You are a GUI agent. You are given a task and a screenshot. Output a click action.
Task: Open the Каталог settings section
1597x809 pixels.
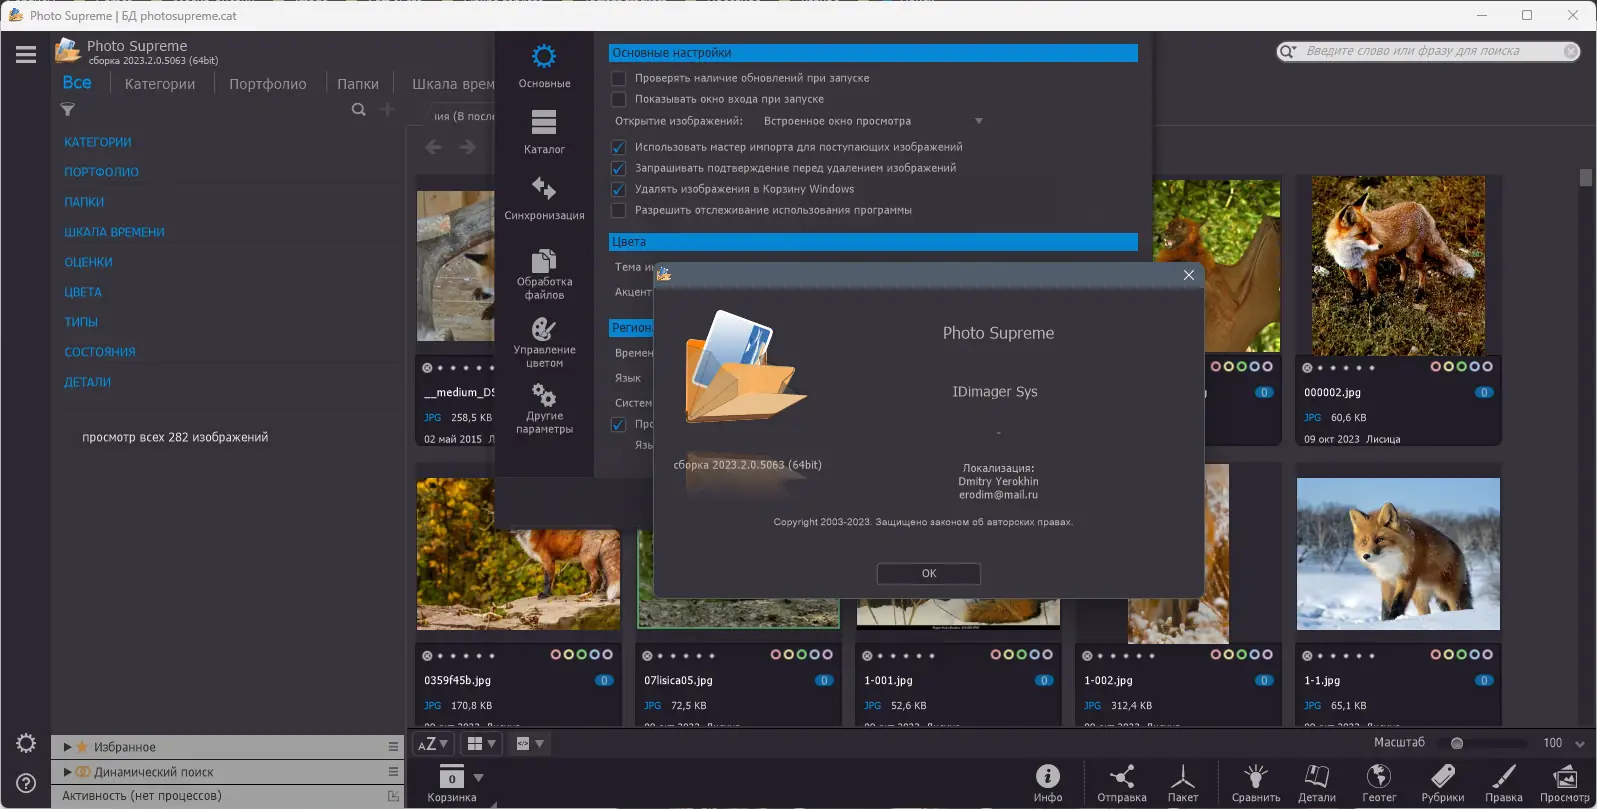click(x=544, y=132)
